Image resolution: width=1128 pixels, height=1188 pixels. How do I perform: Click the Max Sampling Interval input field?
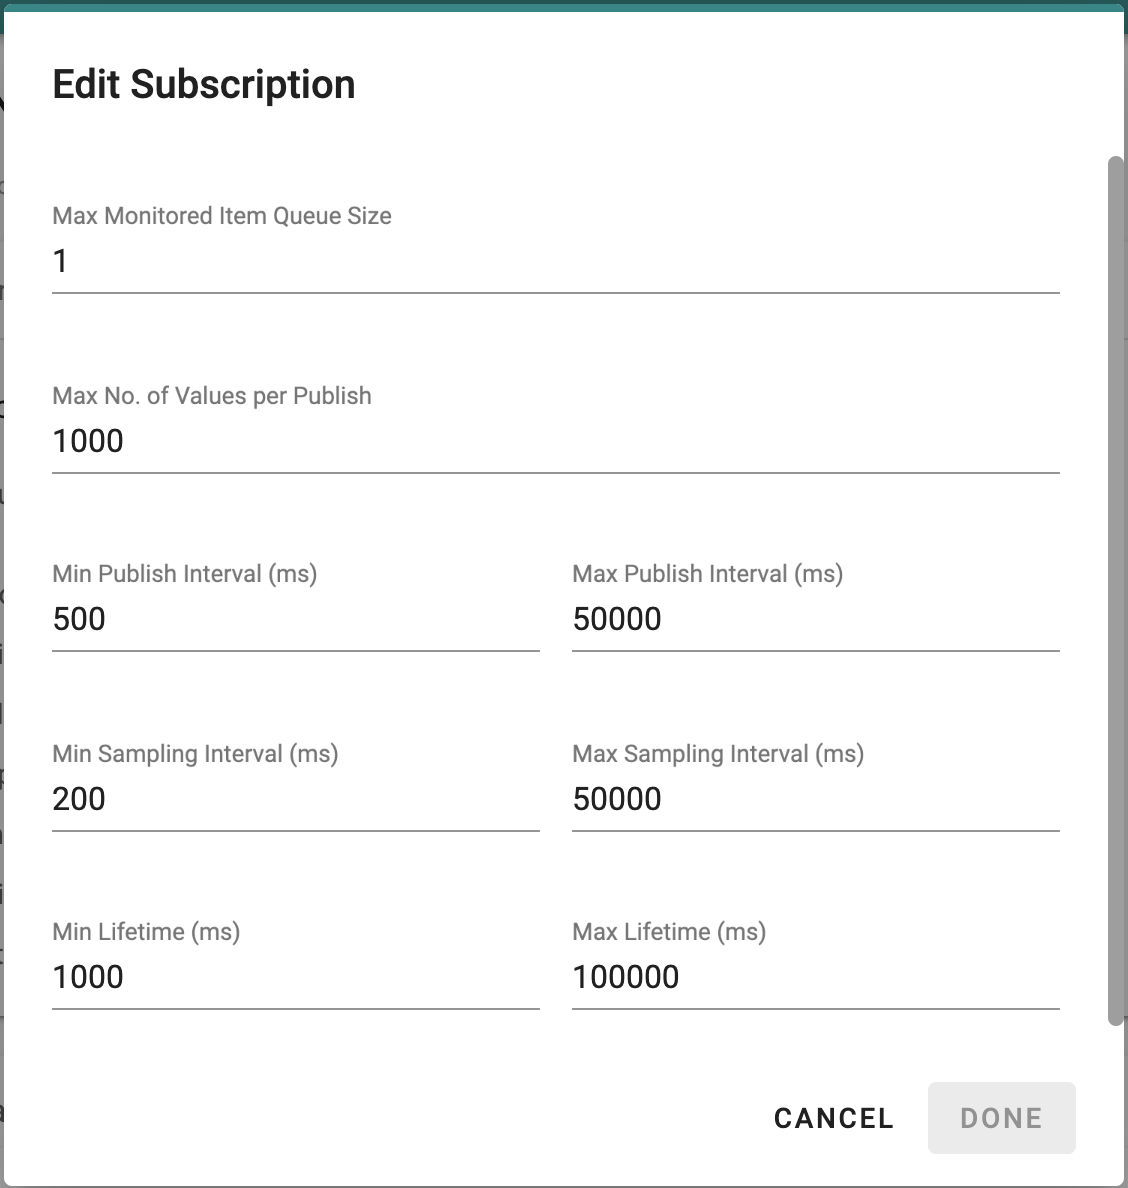(x=816, y=799)
